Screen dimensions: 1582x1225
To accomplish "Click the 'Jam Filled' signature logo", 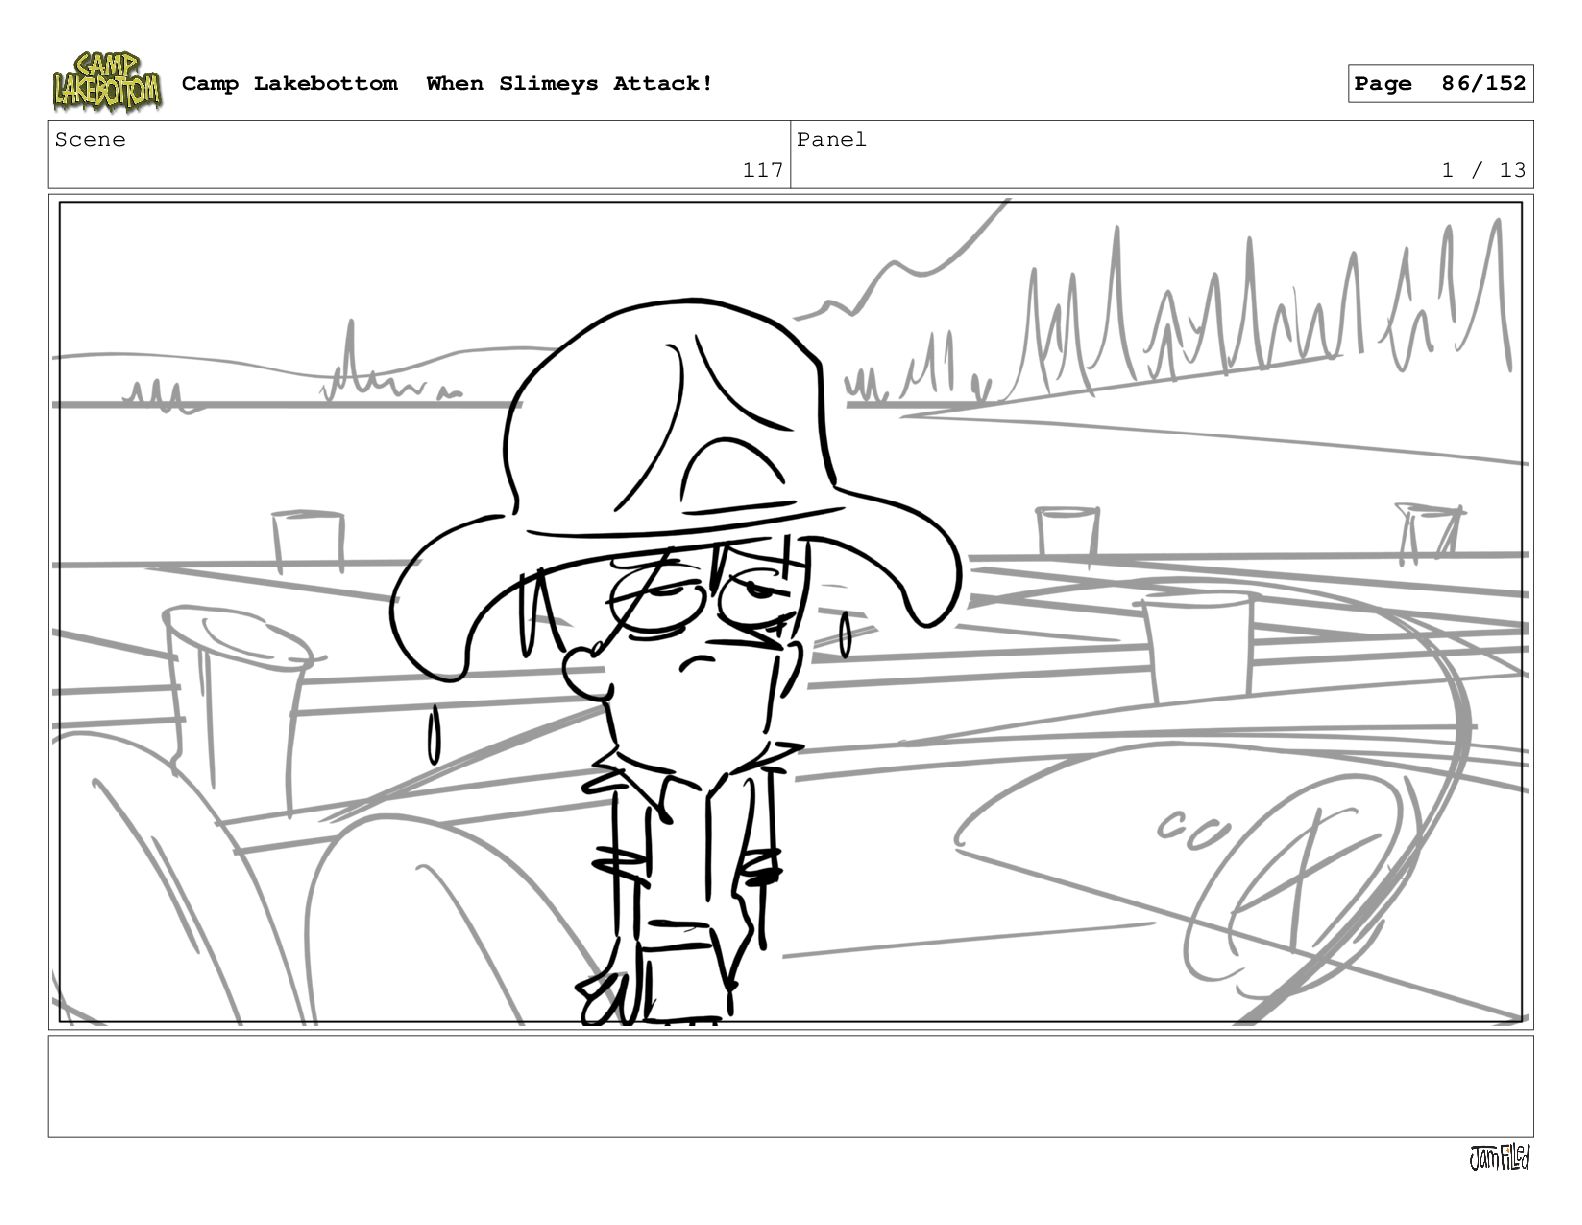I will (x=1499, y=1158).
